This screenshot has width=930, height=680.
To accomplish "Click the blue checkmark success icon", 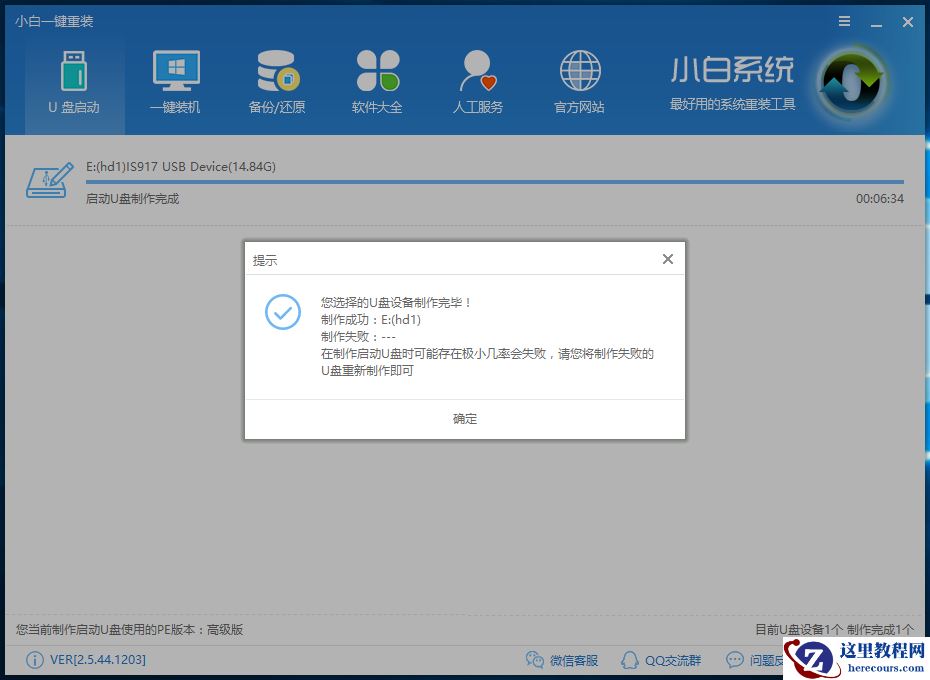I will (282, 313).
